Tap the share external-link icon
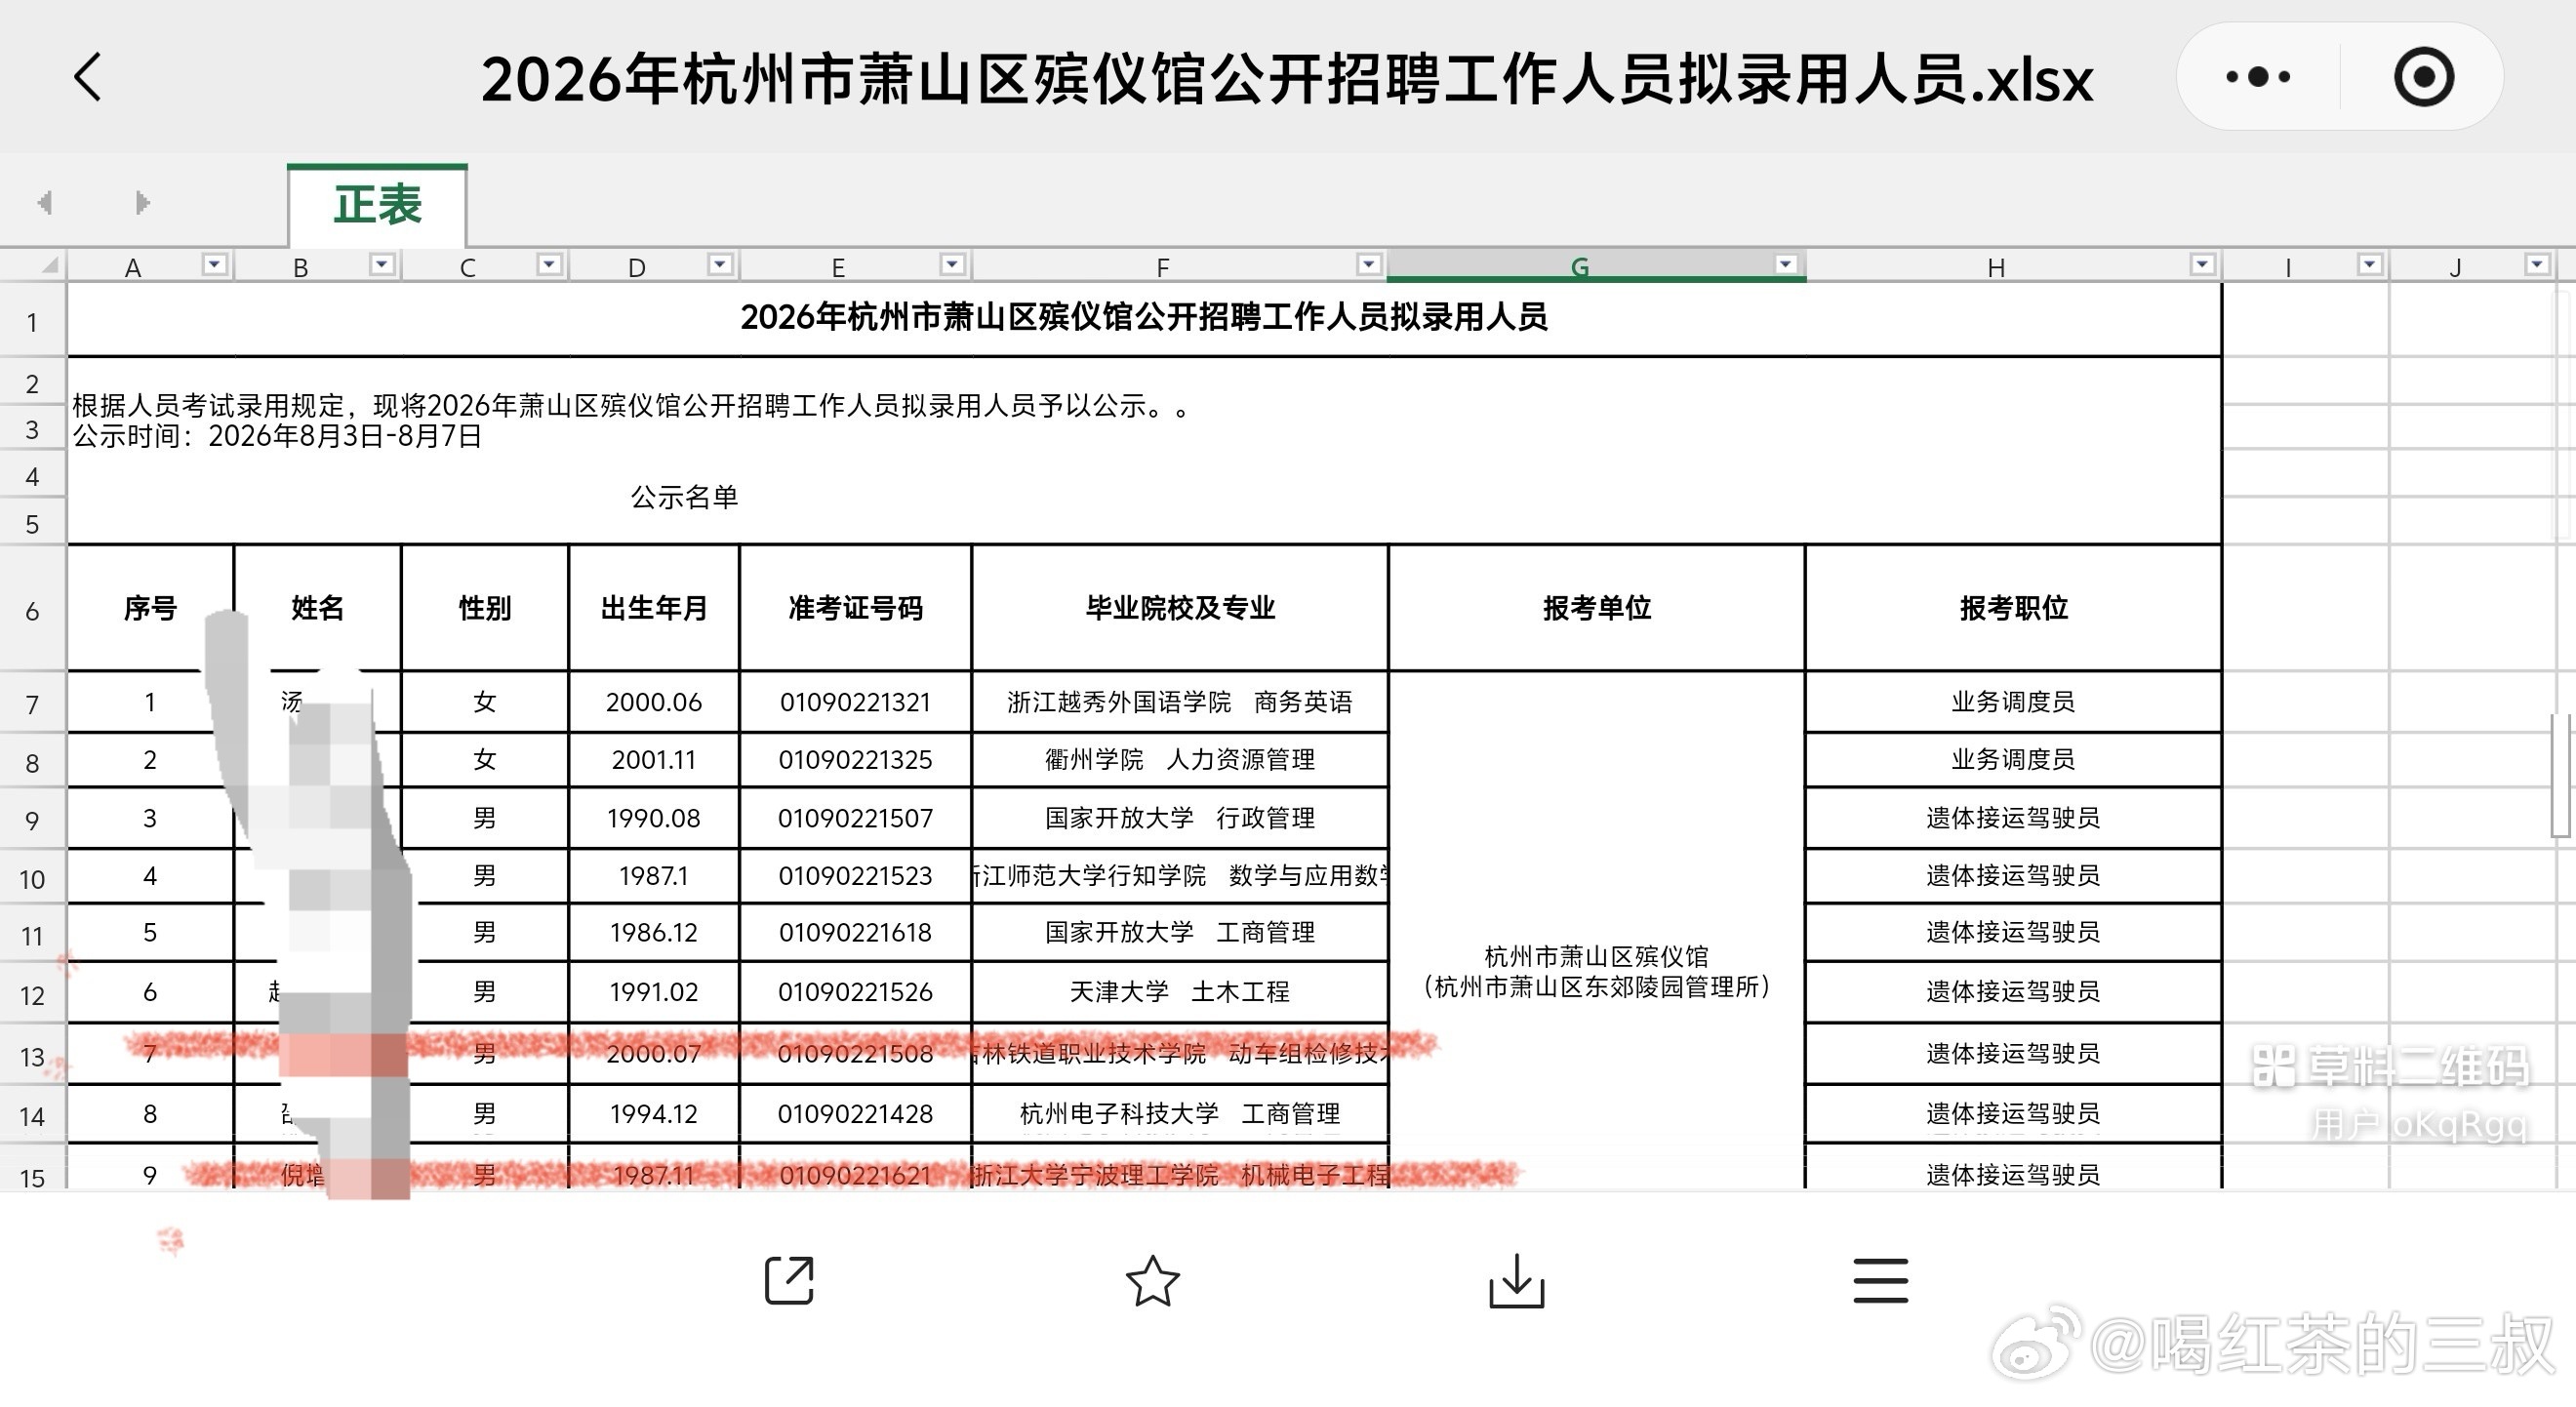This screenshot has width=2576, height=1407. click(789, 1280)
